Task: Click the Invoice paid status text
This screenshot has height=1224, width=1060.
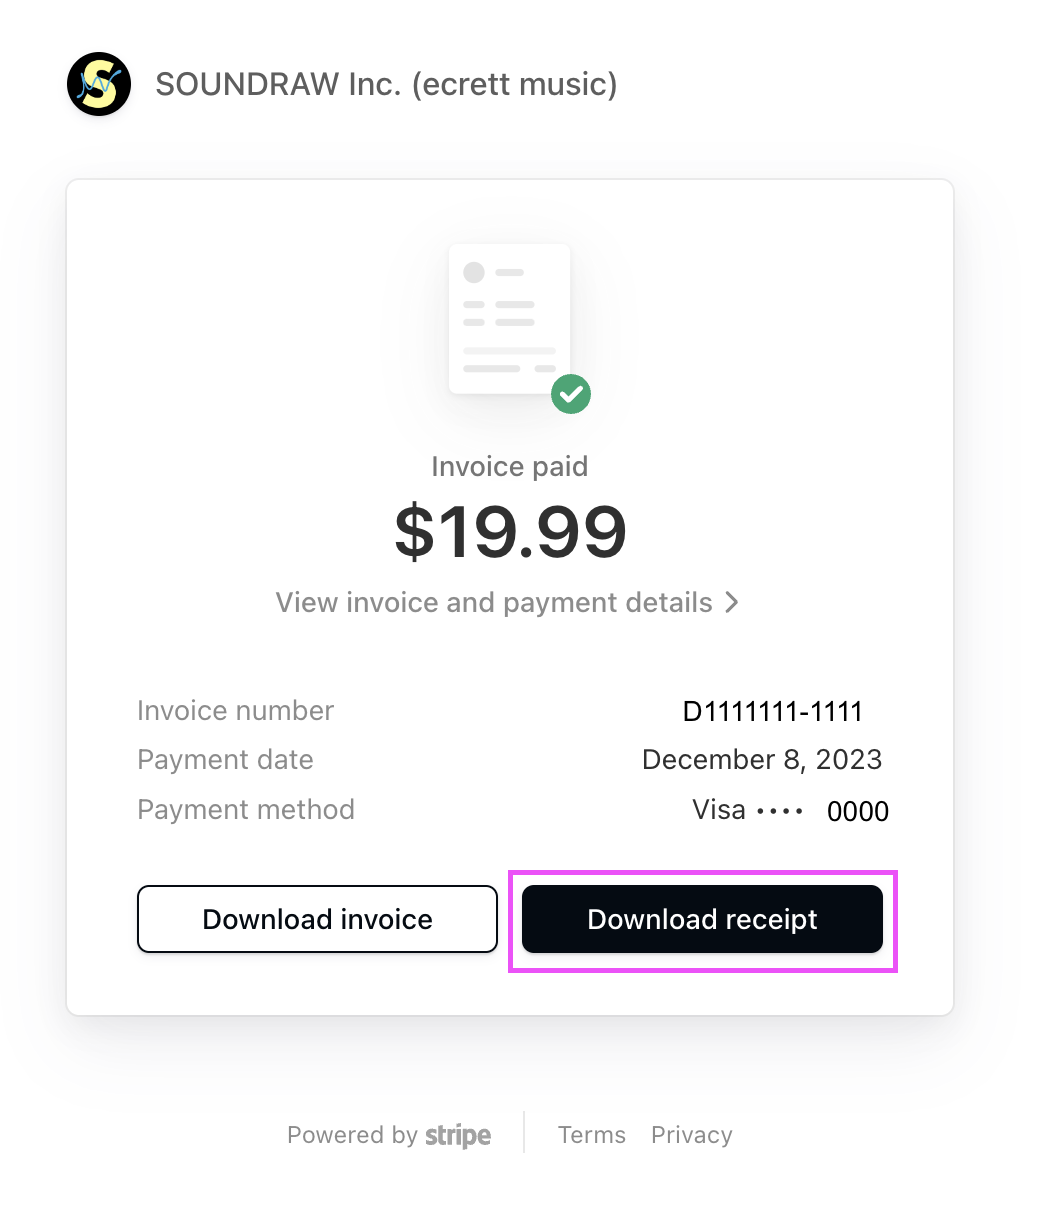Action: coord(510,466)
